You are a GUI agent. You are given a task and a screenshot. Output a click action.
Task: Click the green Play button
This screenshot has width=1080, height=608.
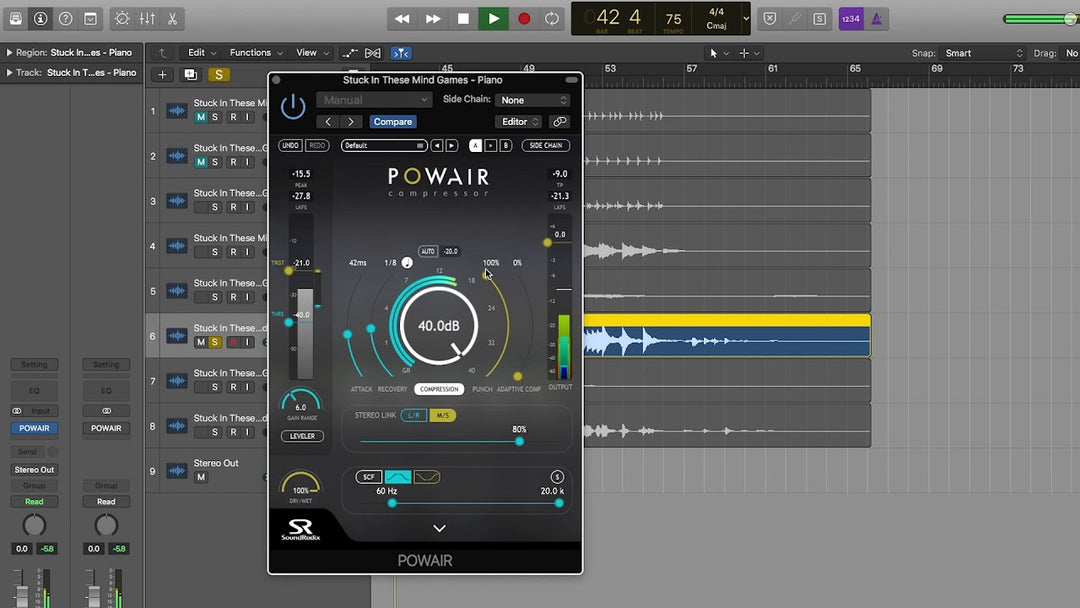(494, 19)
